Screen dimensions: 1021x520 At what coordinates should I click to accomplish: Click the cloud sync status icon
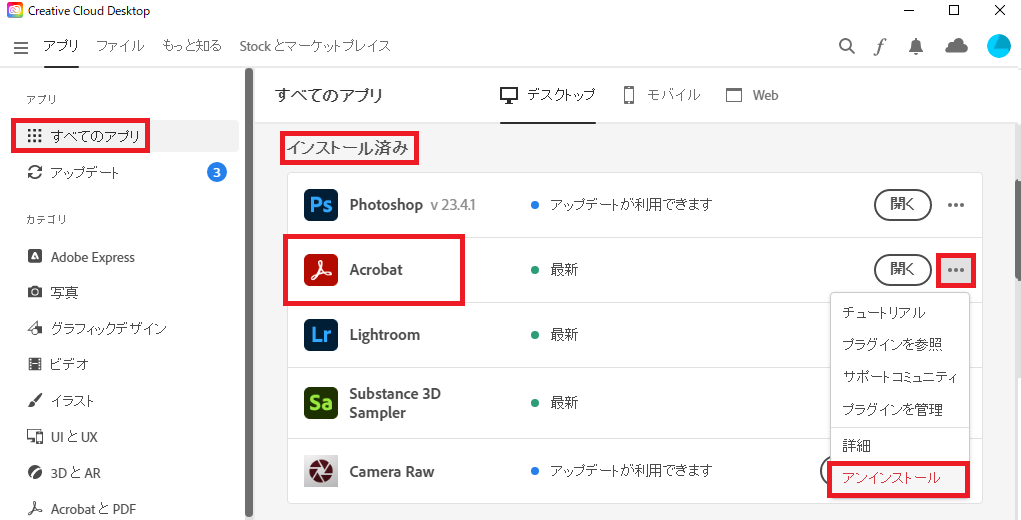[x=956, y=46]
